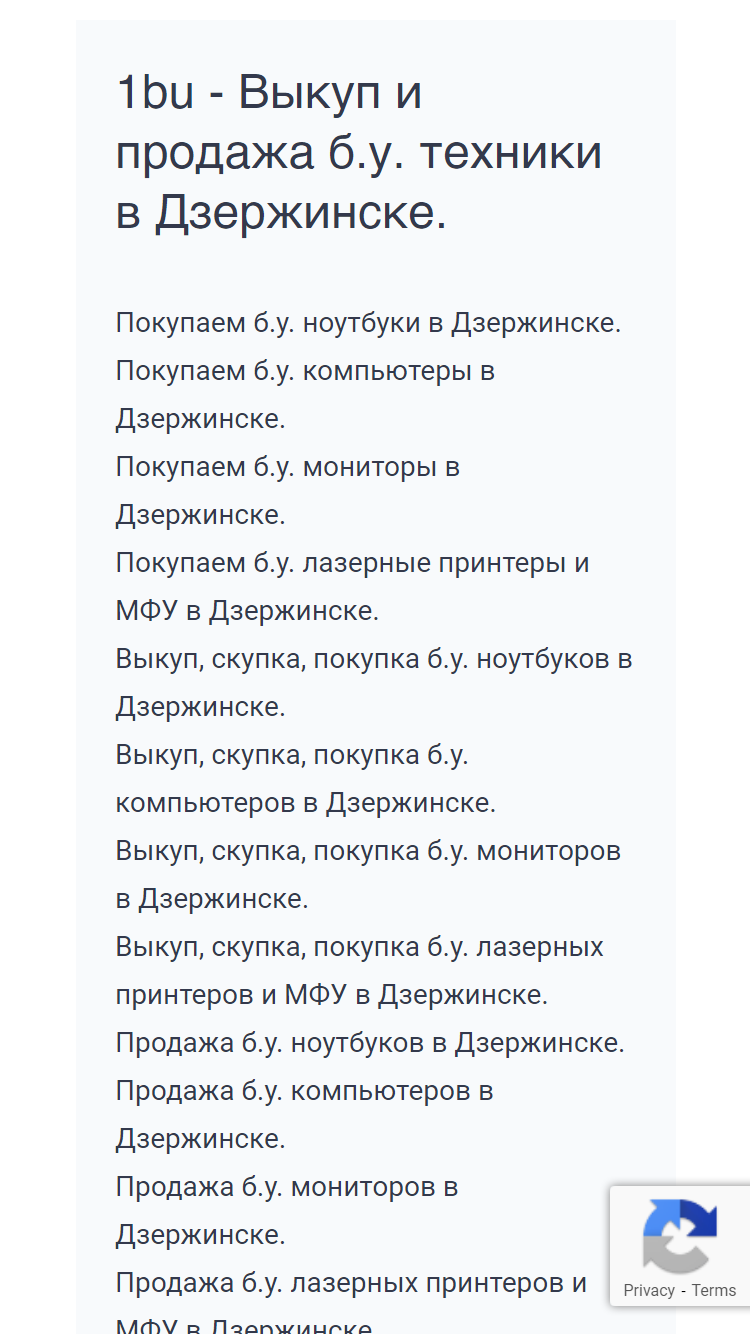This screenshot has height=1334, width=750.
Task: Click line 'Выкуп, скупка, покупка б.у. ноутбуков в'
Action: click(374, 660)
